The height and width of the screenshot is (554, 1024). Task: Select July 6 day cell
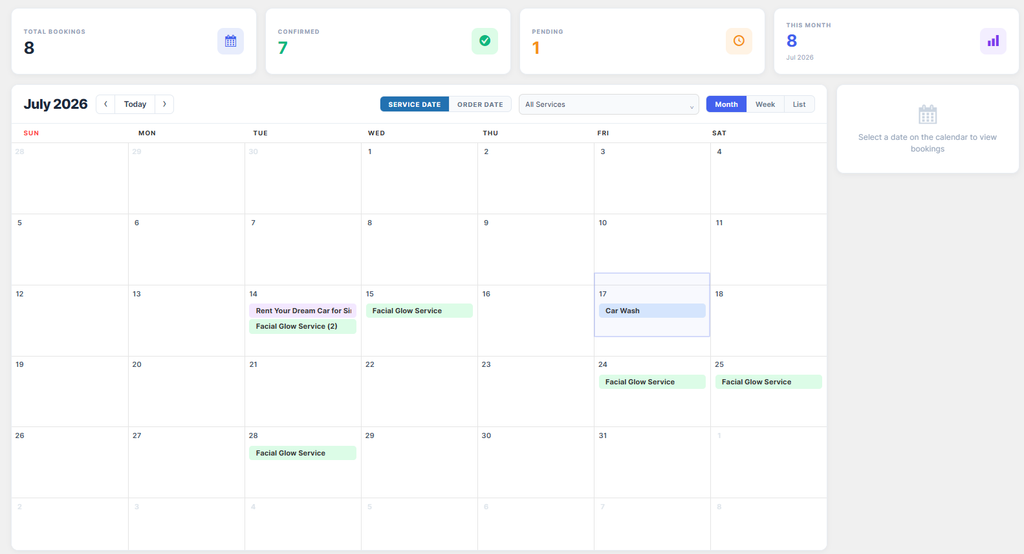pyautogui.click(x=186, y=250)
